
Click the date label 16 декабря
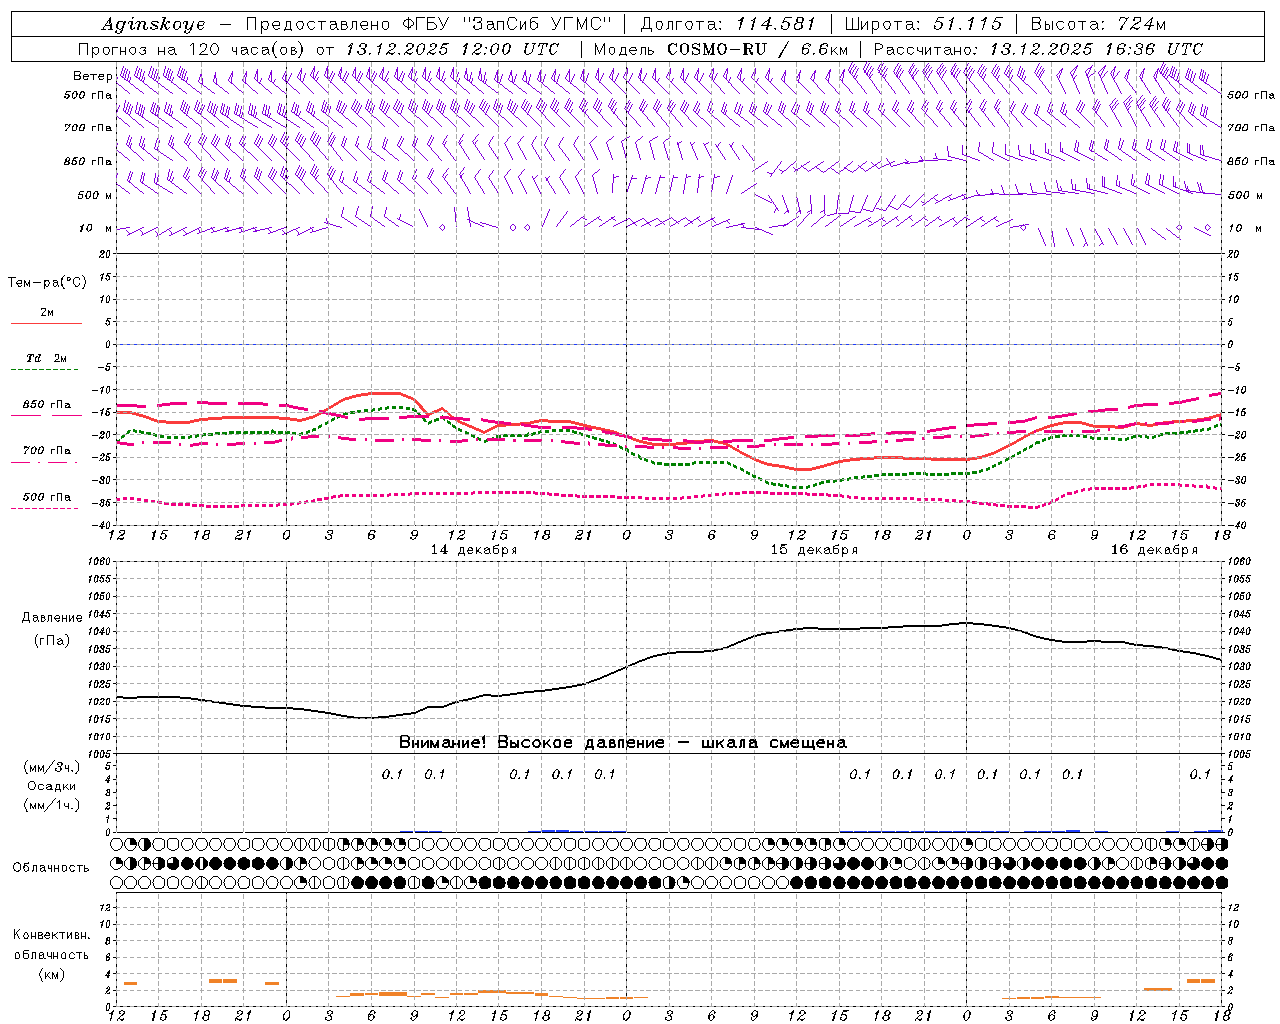pos(1154,550)
